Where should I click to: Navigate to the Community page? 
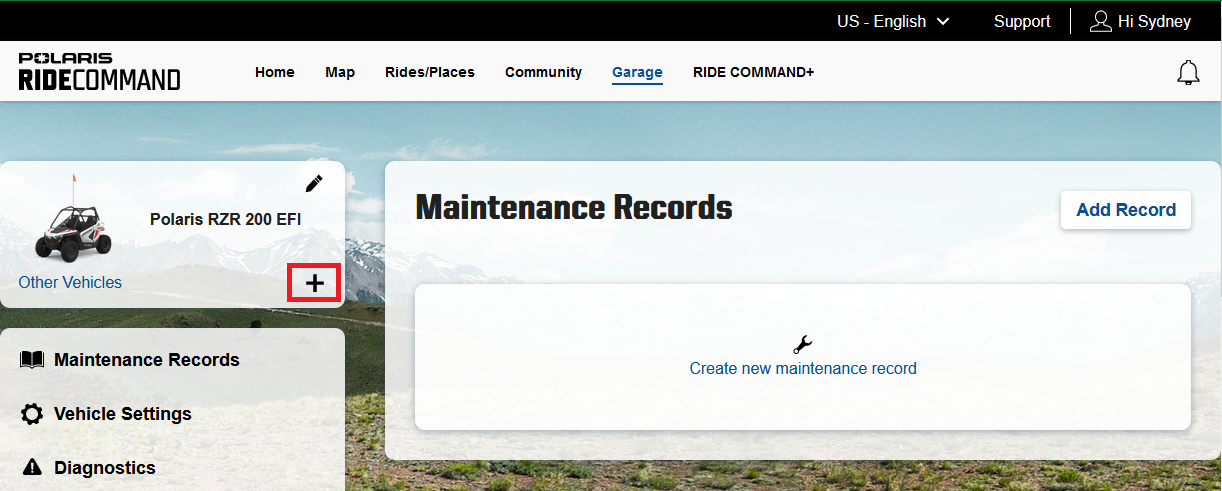click(x=543, y=72)
